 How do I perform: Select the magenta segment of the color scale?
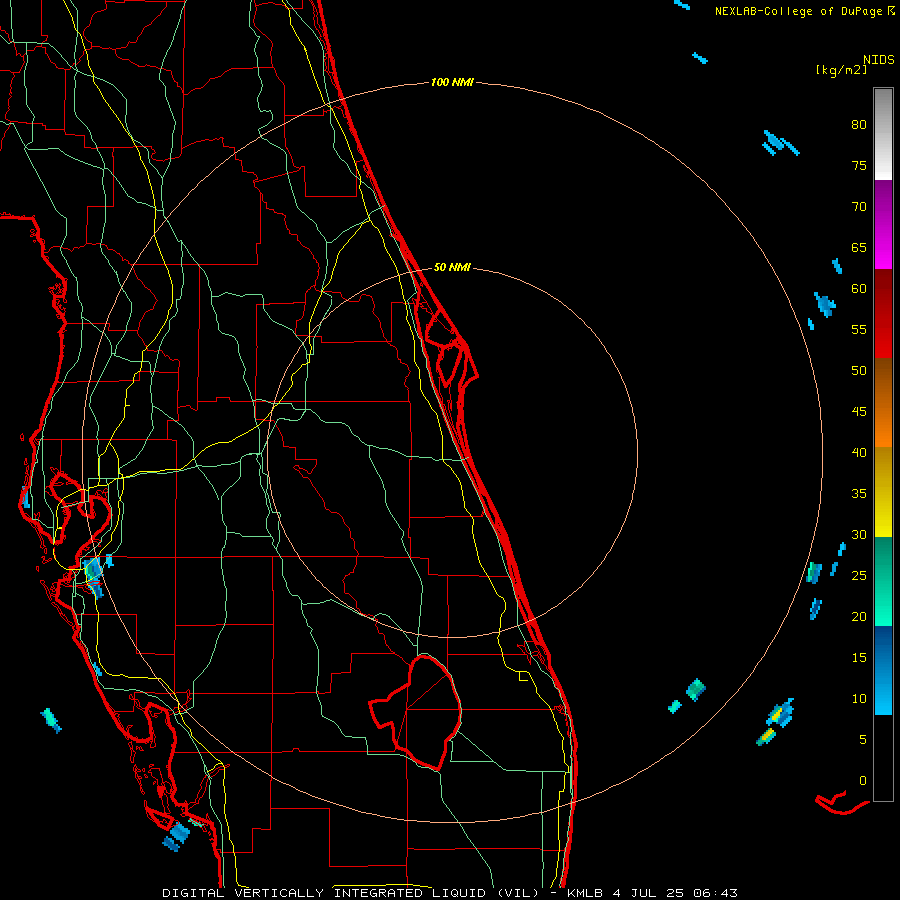click(883, 224)
